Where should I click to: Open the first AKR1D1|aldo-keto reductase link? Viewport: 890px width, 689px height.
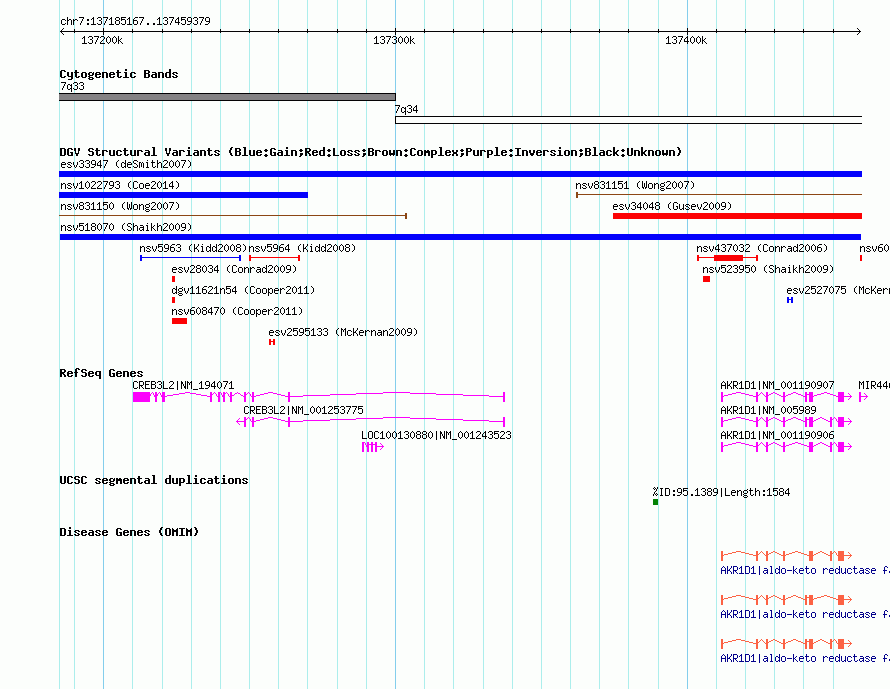tap(805, 570)
